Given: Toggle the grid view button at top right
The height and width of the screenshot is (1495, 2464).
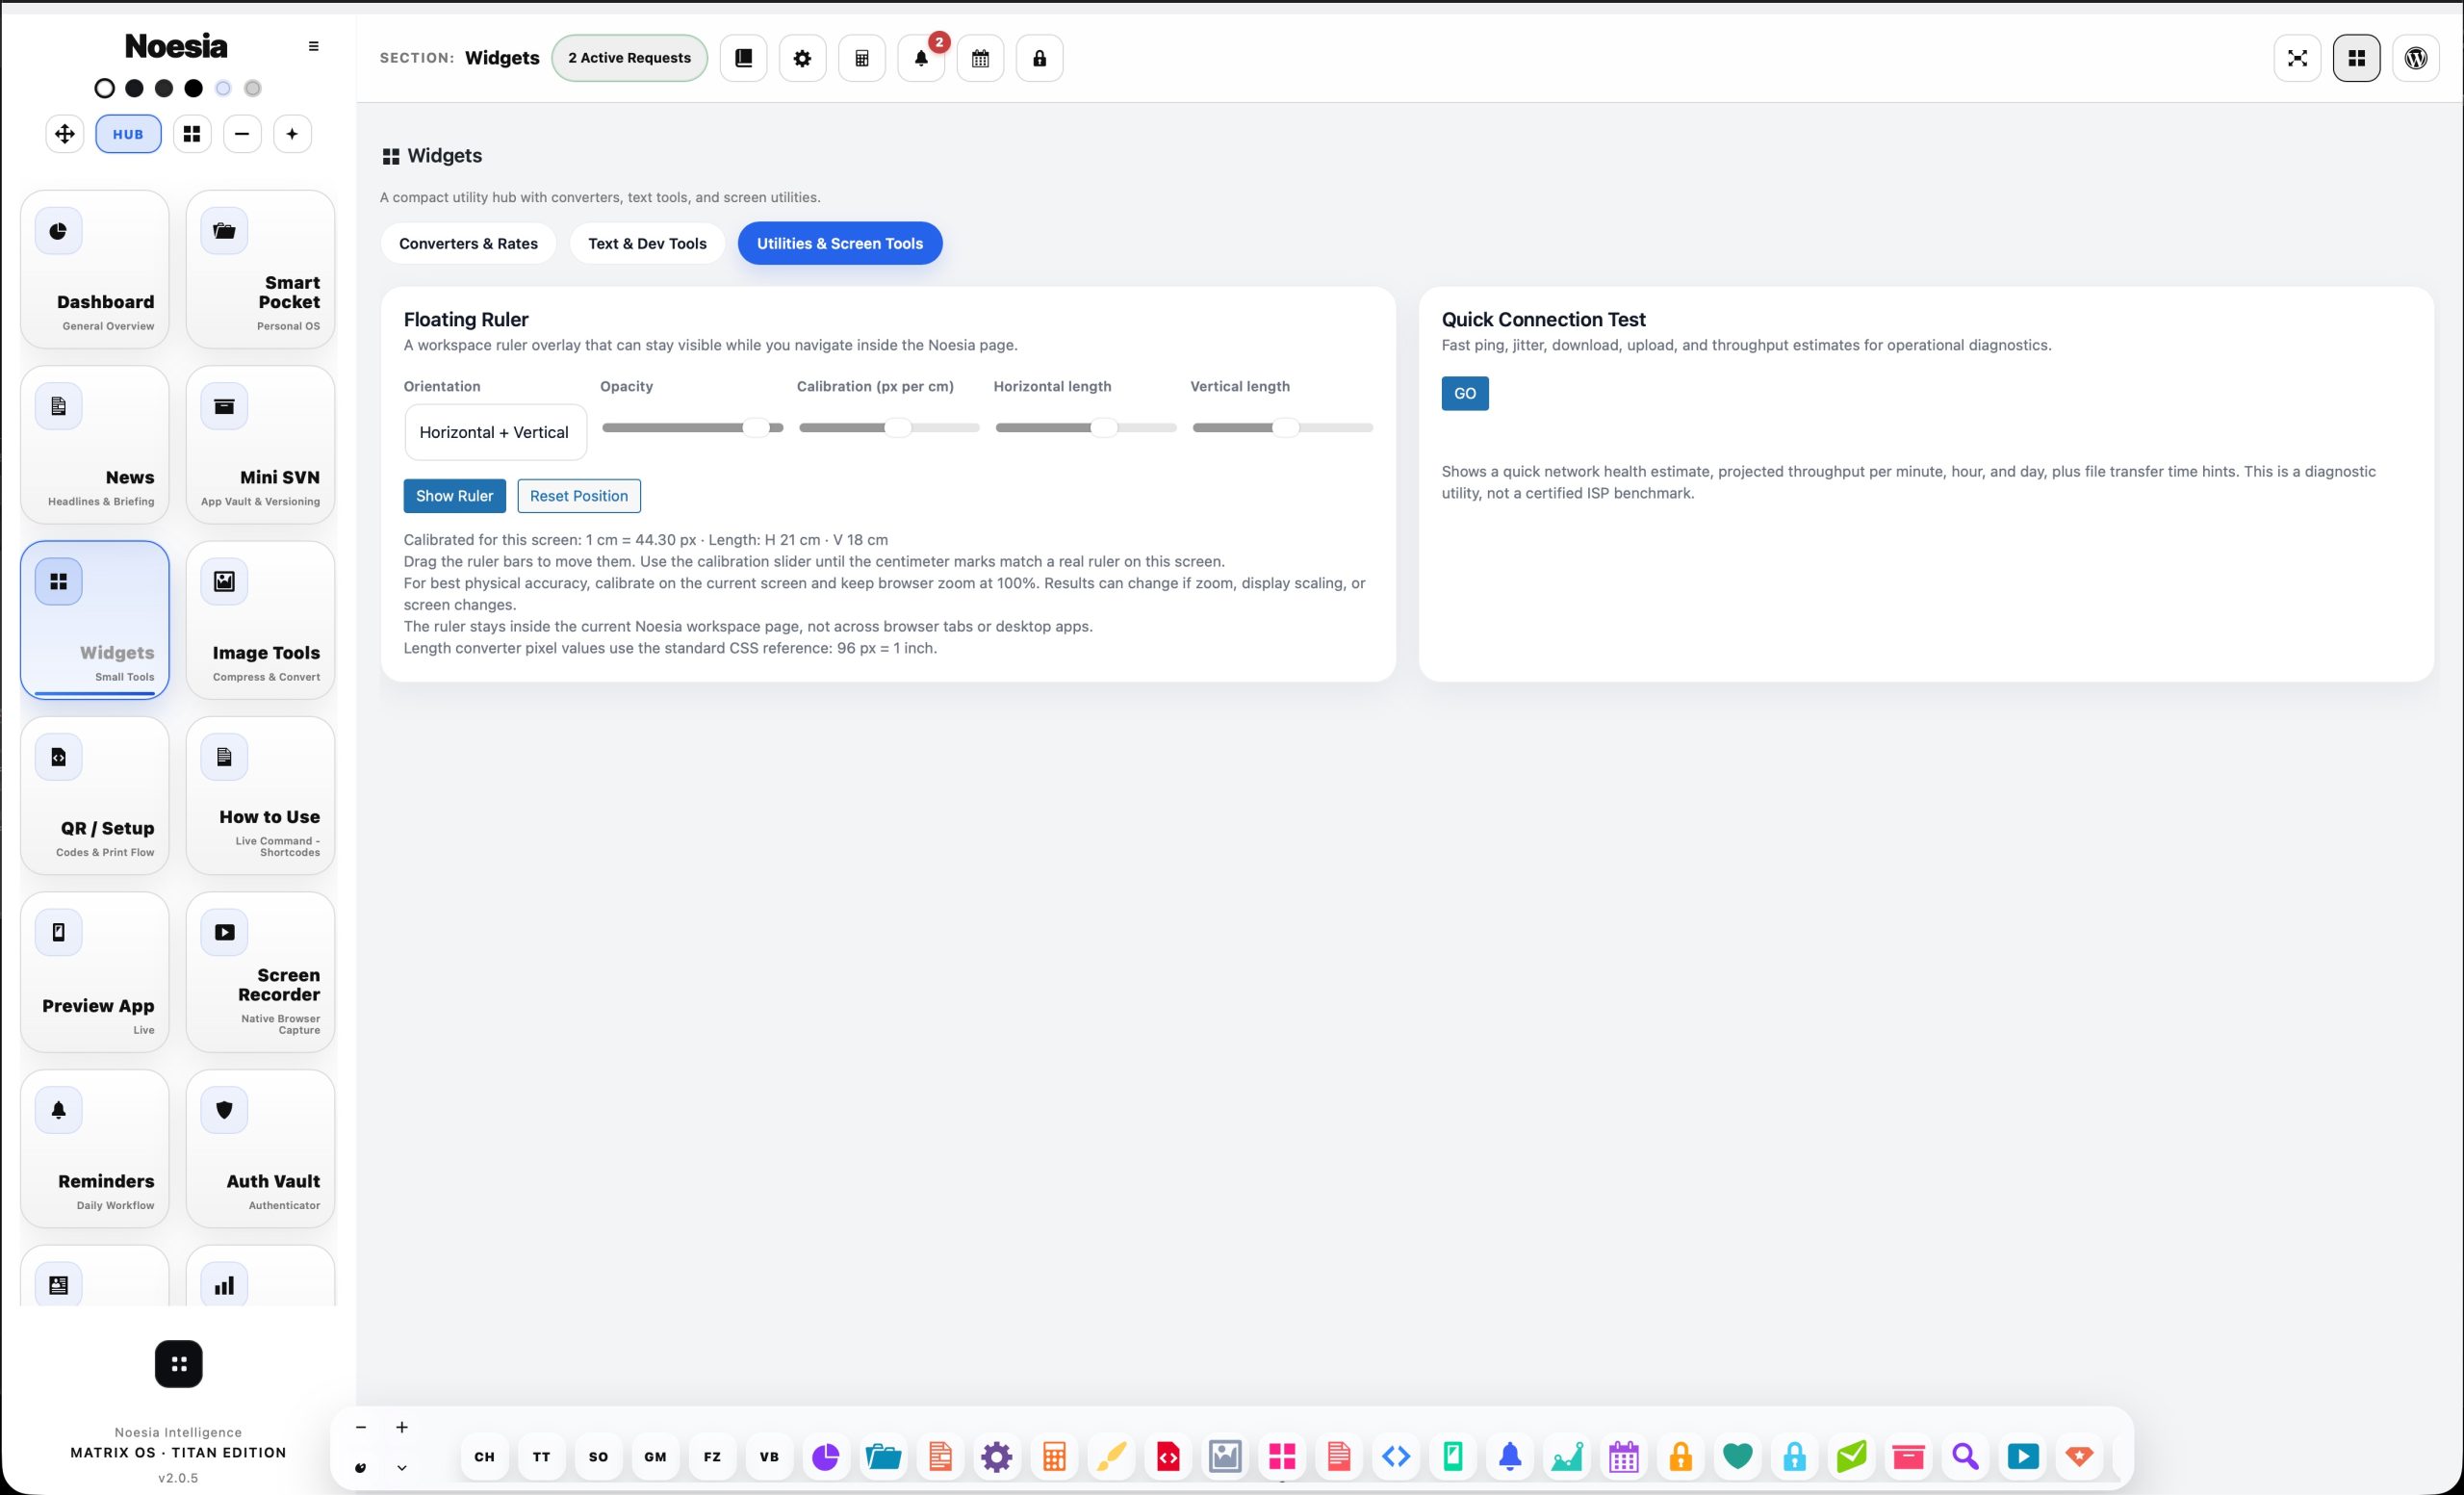Looking at the screenshot, I should click(2356, 58).
